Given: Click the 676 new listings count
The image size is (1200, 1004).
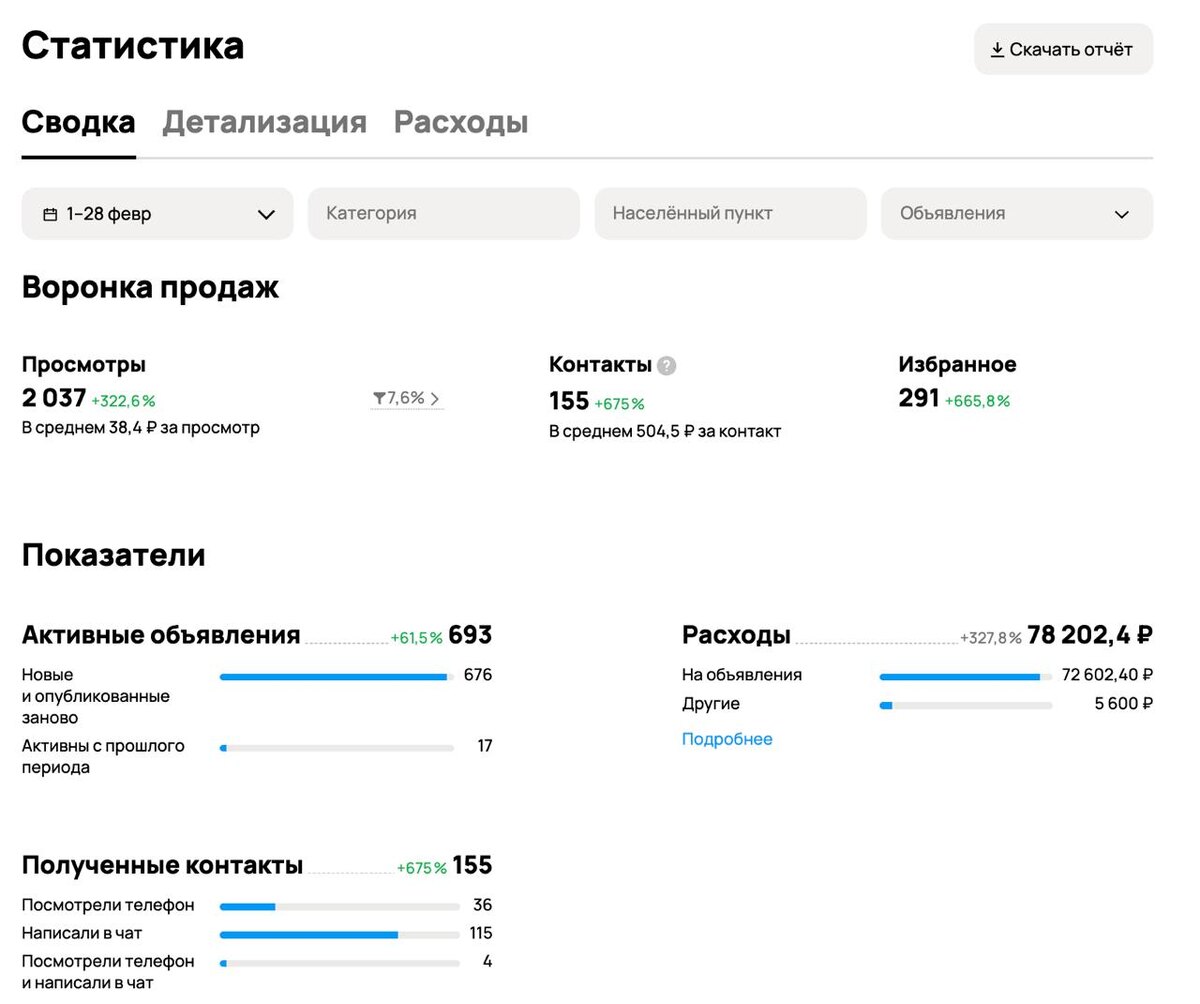Looking at the screenshot, I should (x=478, y=675).
